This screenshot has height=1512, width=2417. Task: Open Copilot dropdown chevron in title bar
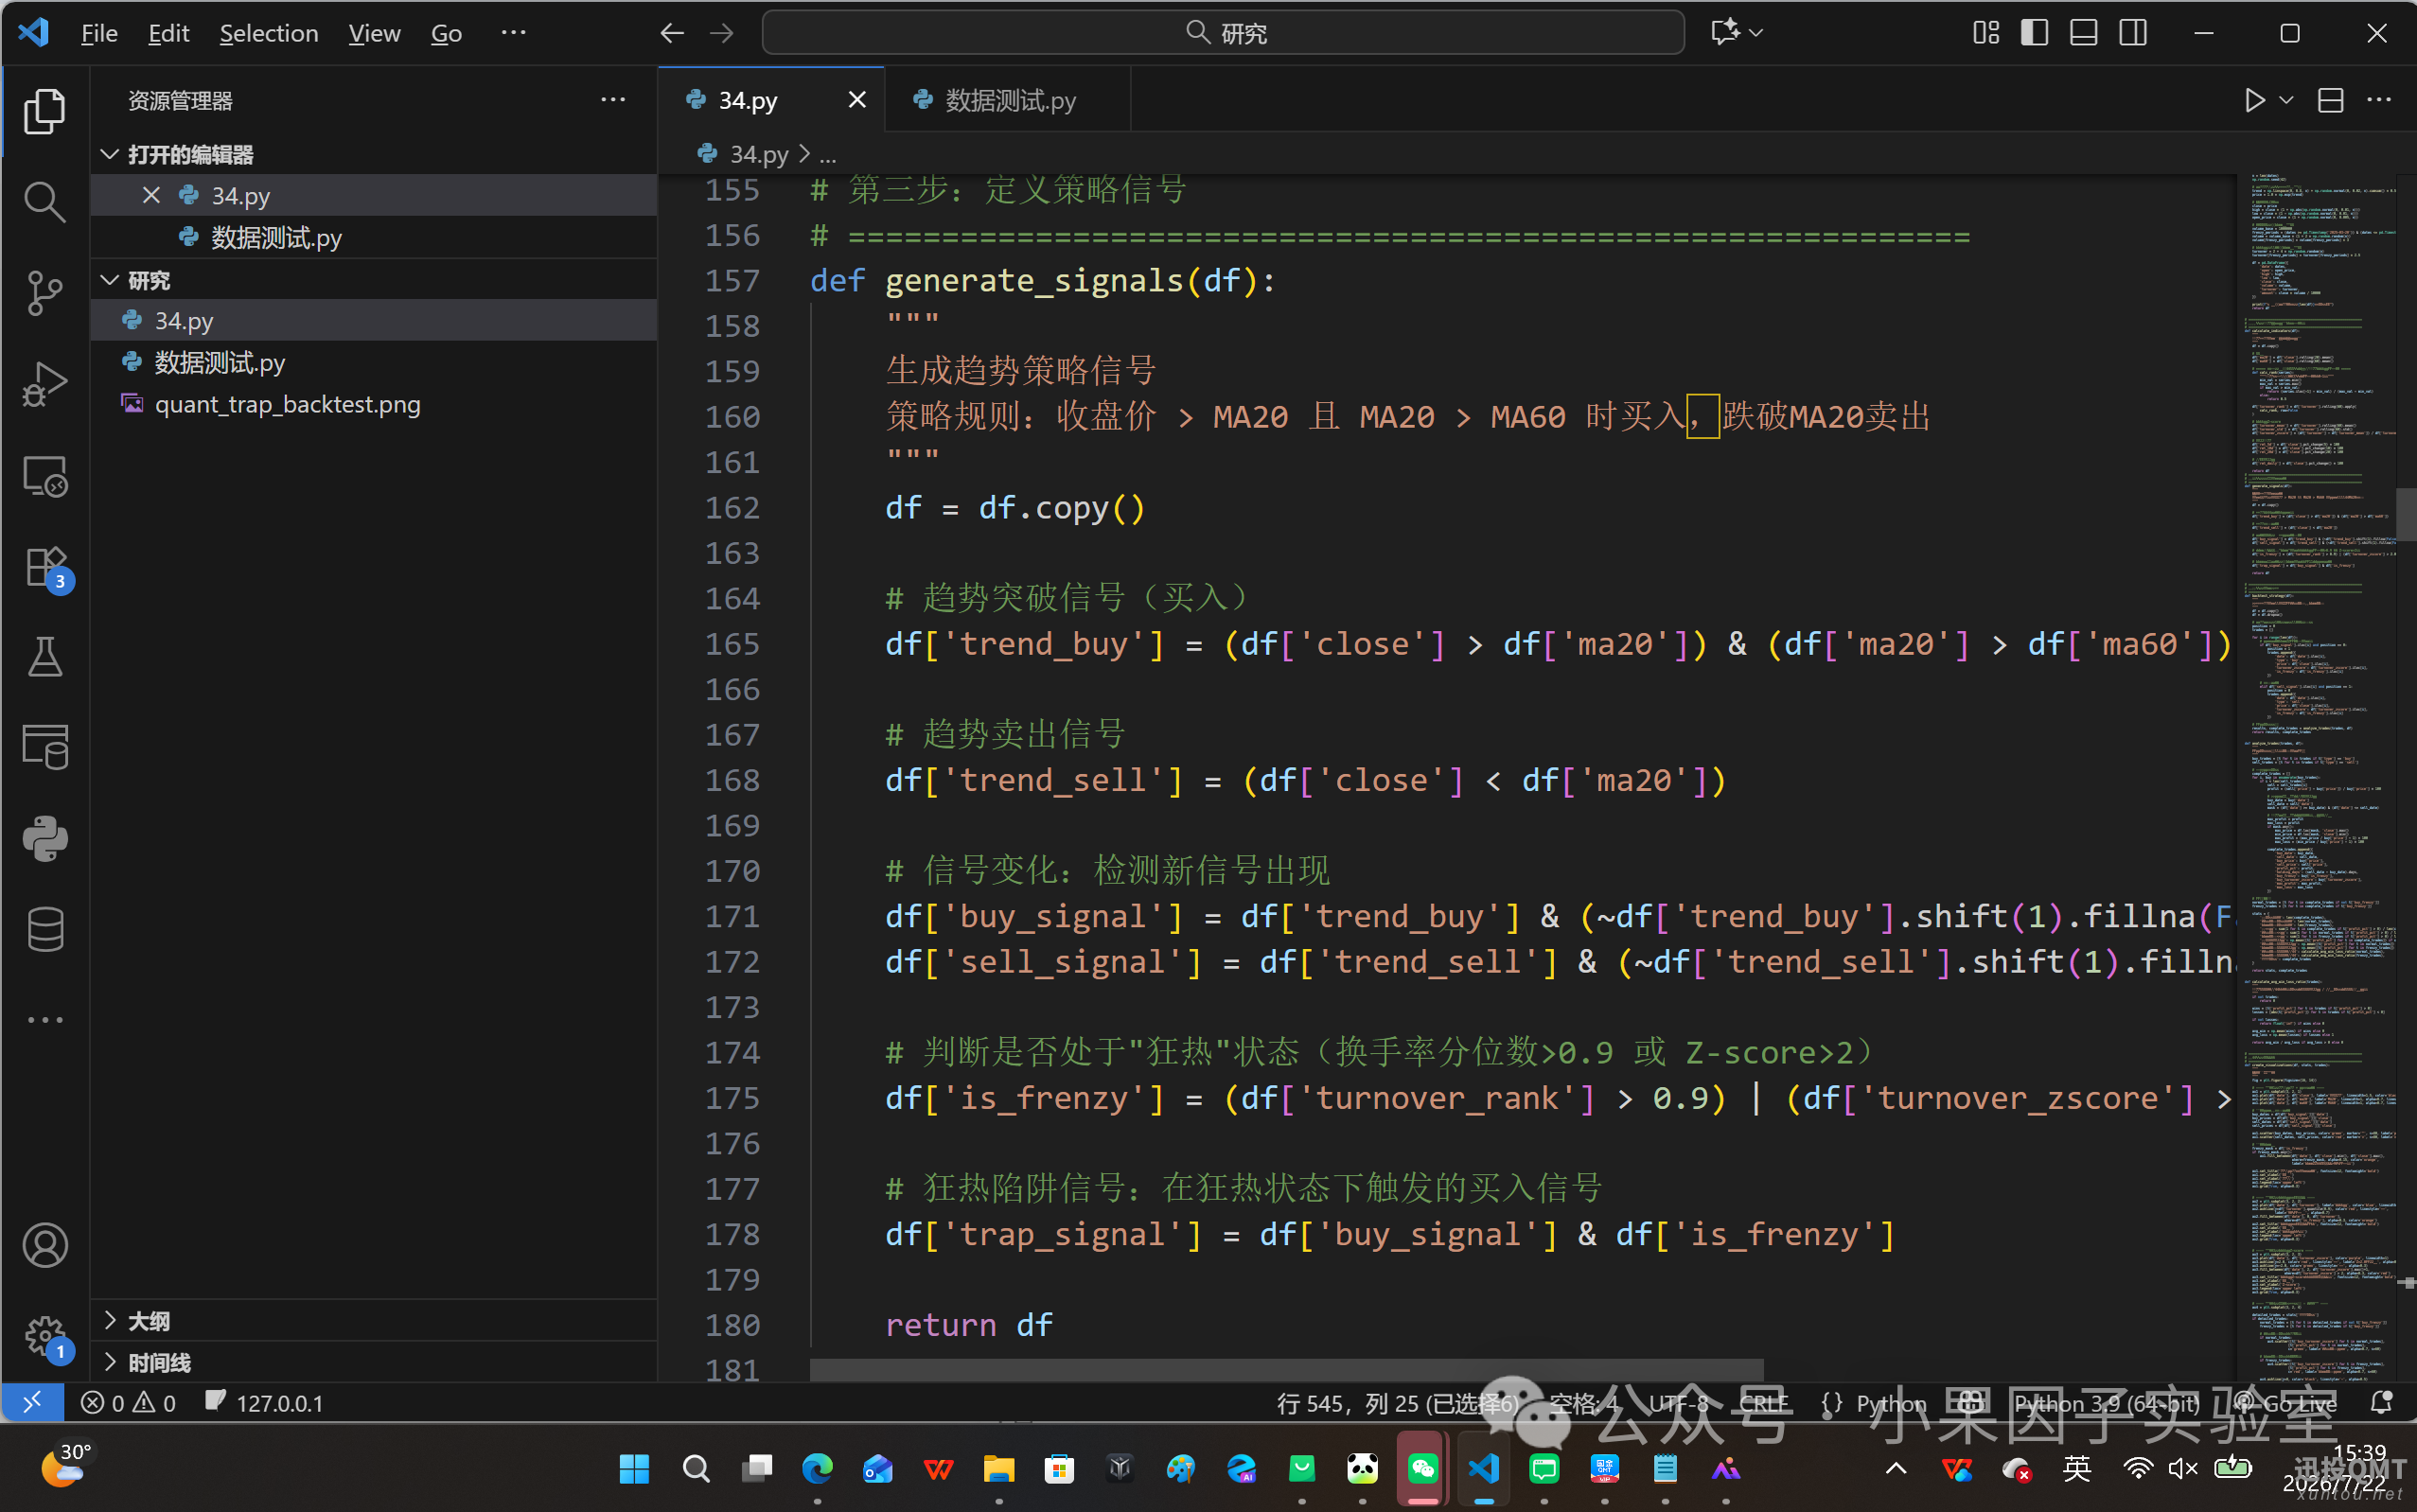click(x=1756, y=33)
